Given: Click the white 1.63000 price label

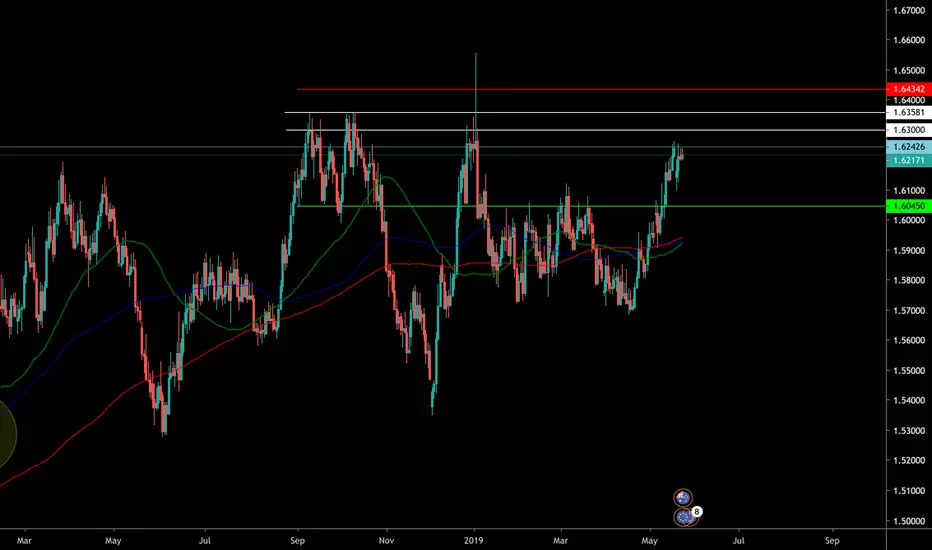Looking at the screenshot, I should [x=909, y=130].
